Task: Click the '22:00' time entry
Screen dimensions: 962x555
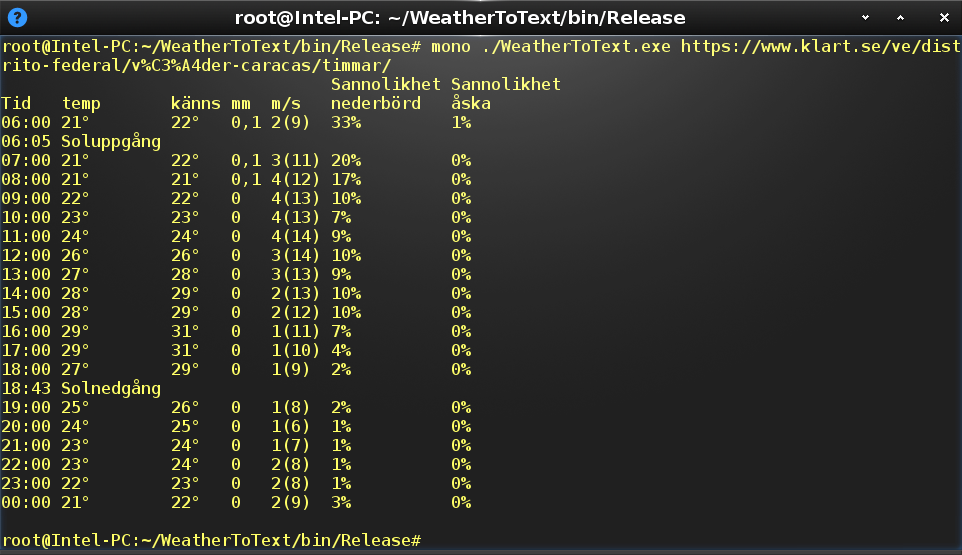Action: [x=26, y=465]
